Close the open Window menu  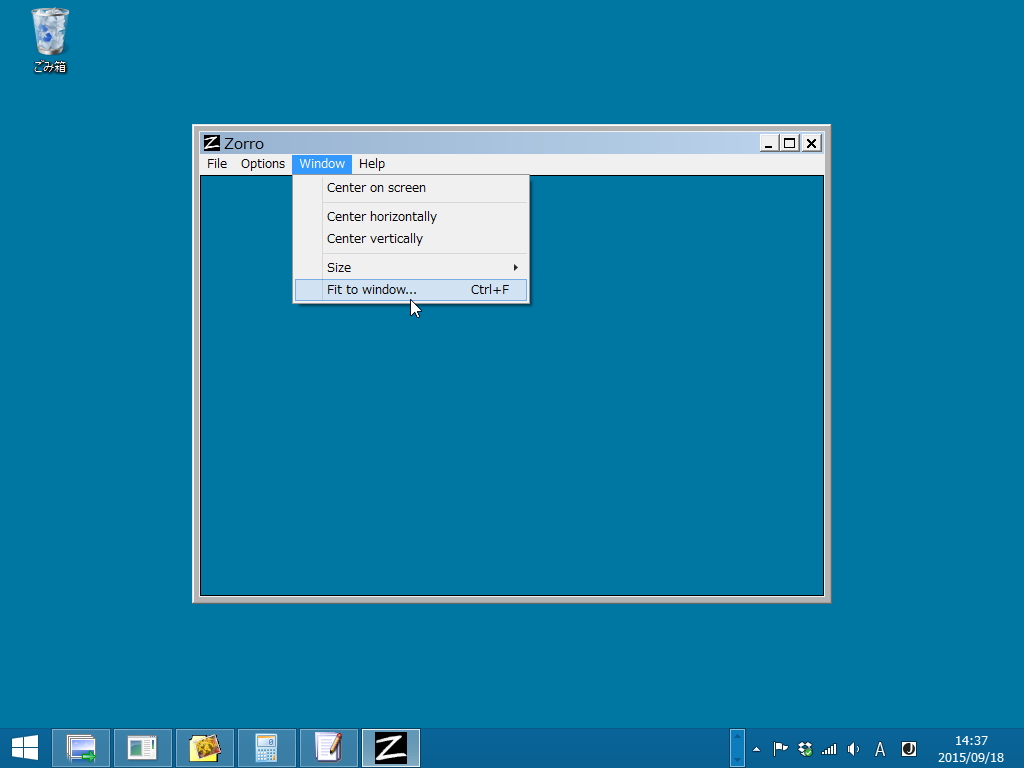322,164
